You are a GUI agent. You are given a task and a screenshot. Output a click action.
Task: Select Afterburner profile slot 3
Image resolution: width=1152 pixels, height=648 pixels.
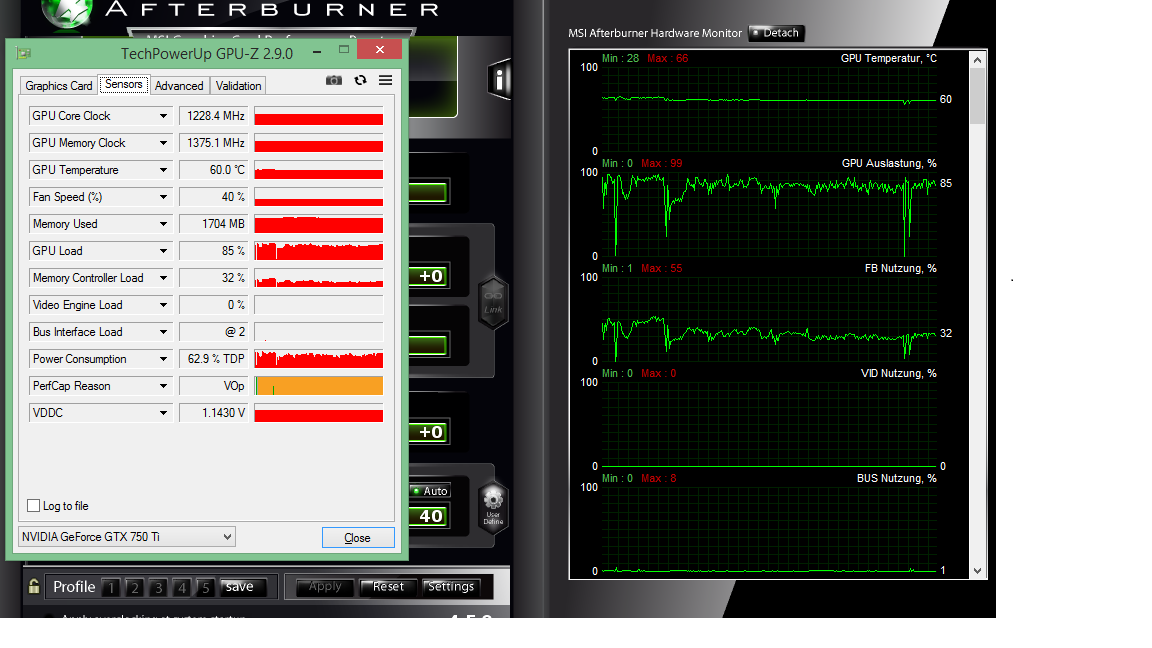(x=158, y=588)
